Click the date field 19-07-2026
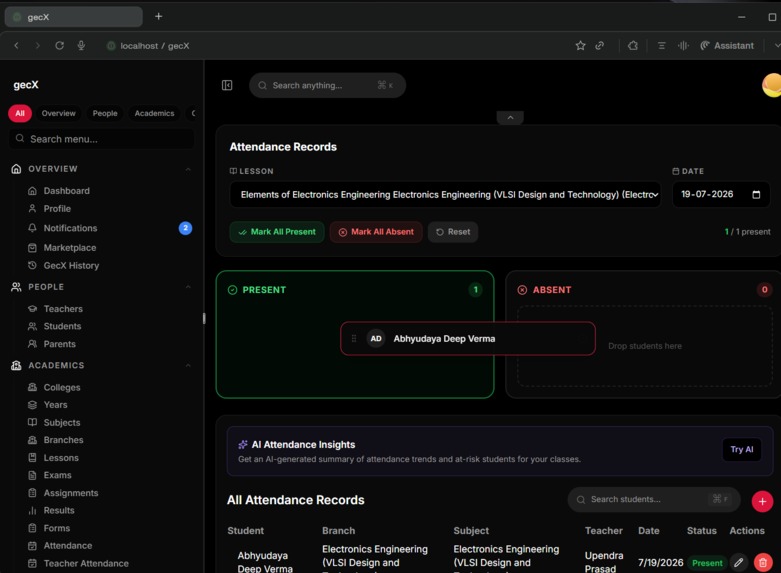Screen dimensions: 781x573 point(721,194)
